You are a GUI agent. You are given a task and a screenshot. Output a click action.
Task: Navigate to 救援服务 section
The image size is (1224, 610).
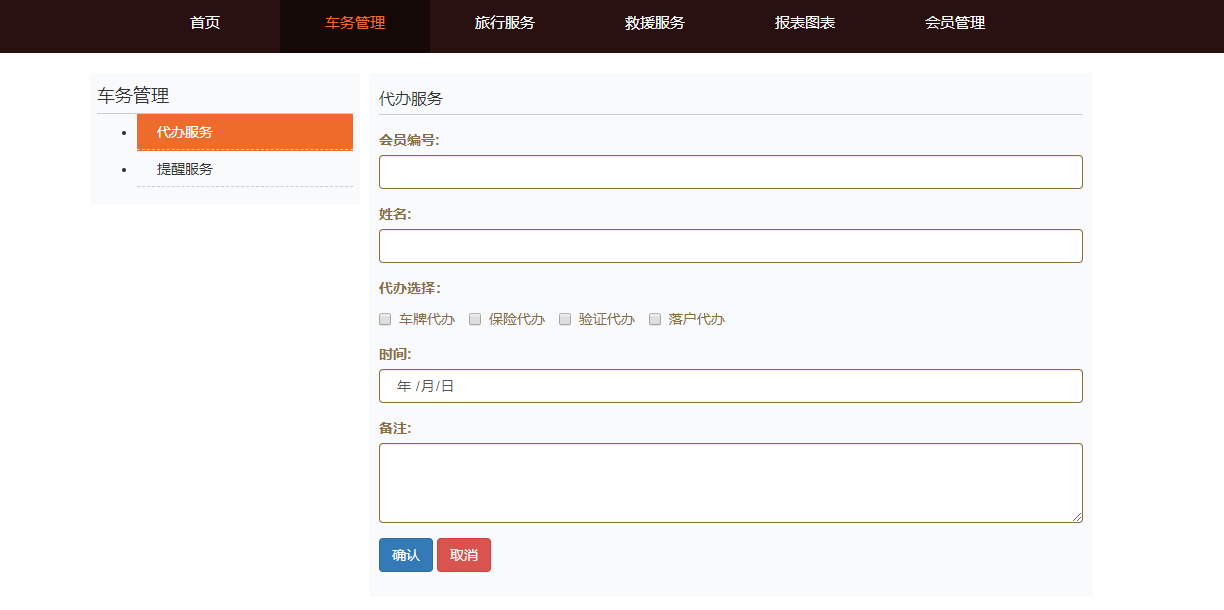[x=653, y=25]
